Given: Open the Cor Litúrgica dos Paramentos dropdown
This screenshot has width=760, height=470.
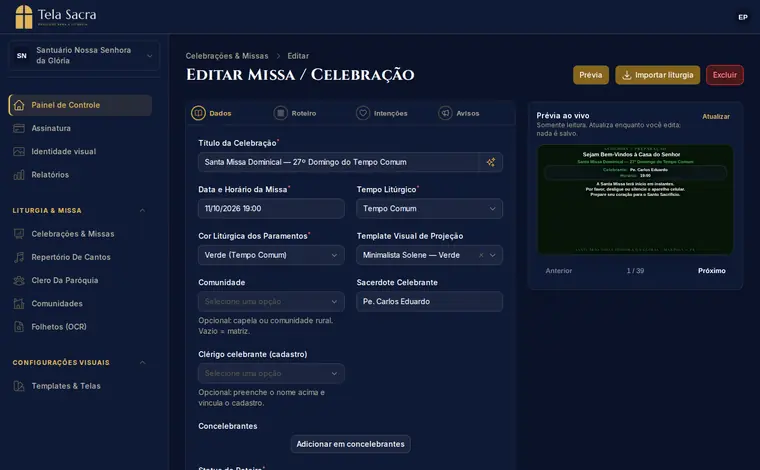Looking at the screenshot, I should (x=271, y=255).
